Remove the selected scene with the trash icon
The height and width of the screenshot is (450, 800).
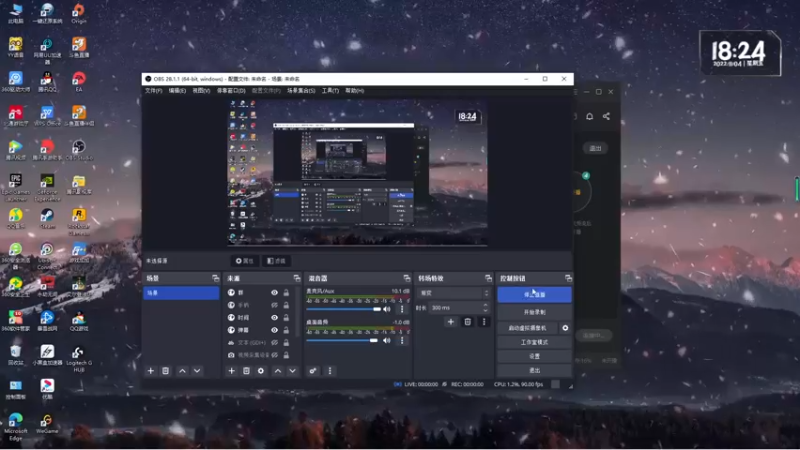pyautogui.click(x=165, y=371)
